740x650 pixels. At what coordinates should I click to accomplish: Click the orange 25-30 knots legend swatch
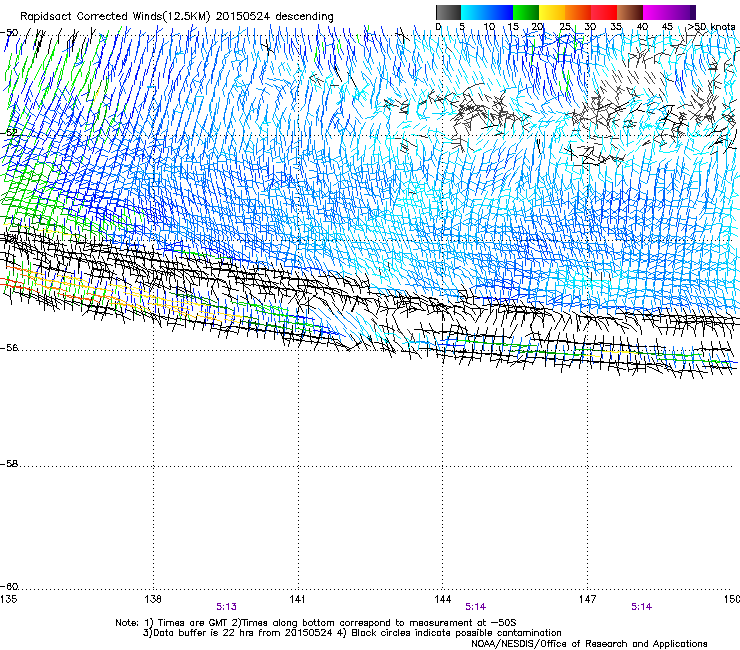coord(578,12)
